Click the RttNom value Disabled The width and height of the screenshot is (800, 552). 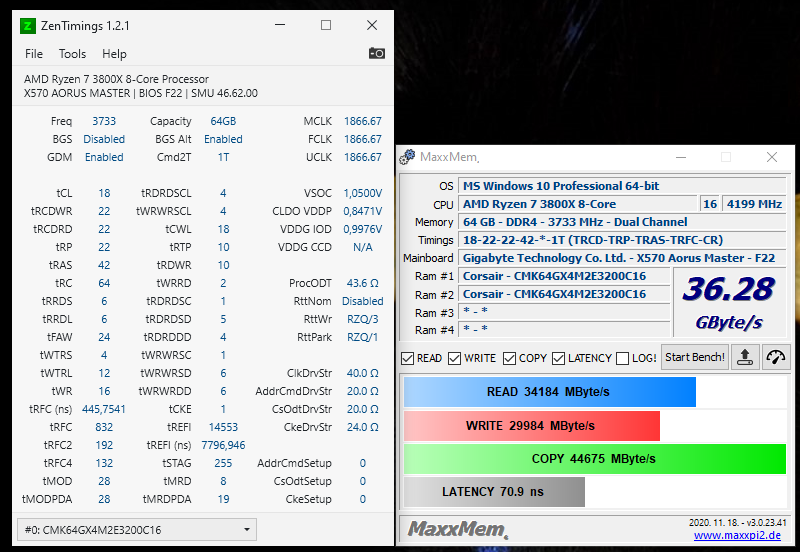(x=363, y=301)
